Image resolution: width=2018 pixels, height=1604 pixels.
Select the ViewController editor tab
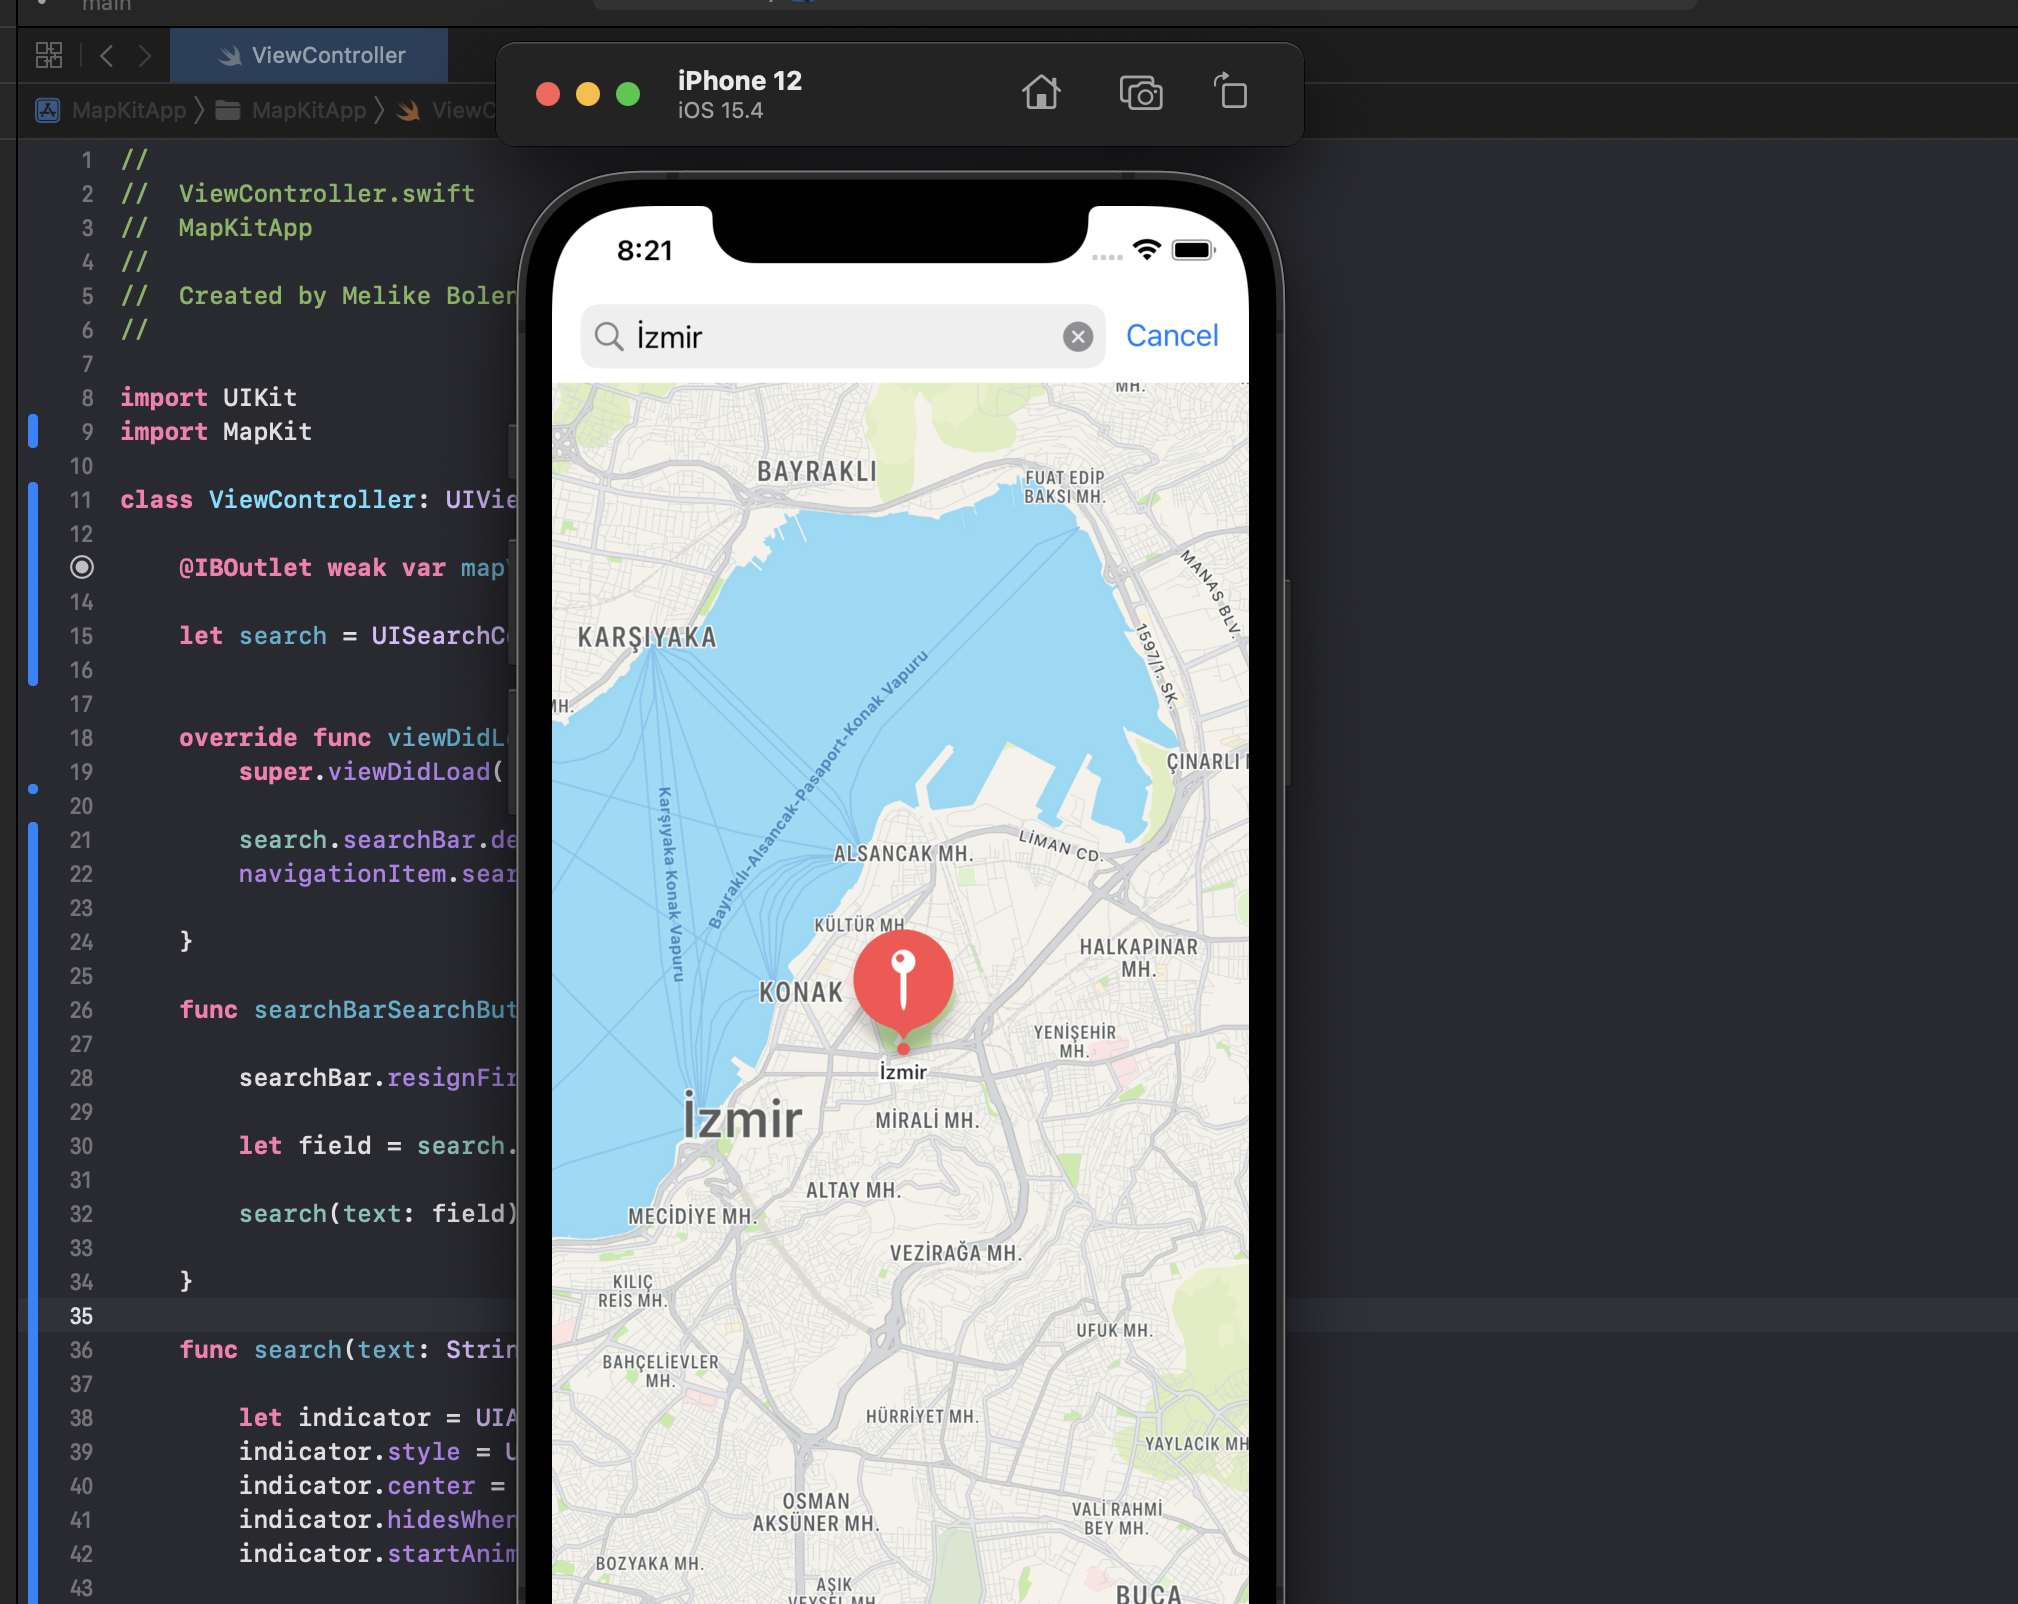click(309, 55)
